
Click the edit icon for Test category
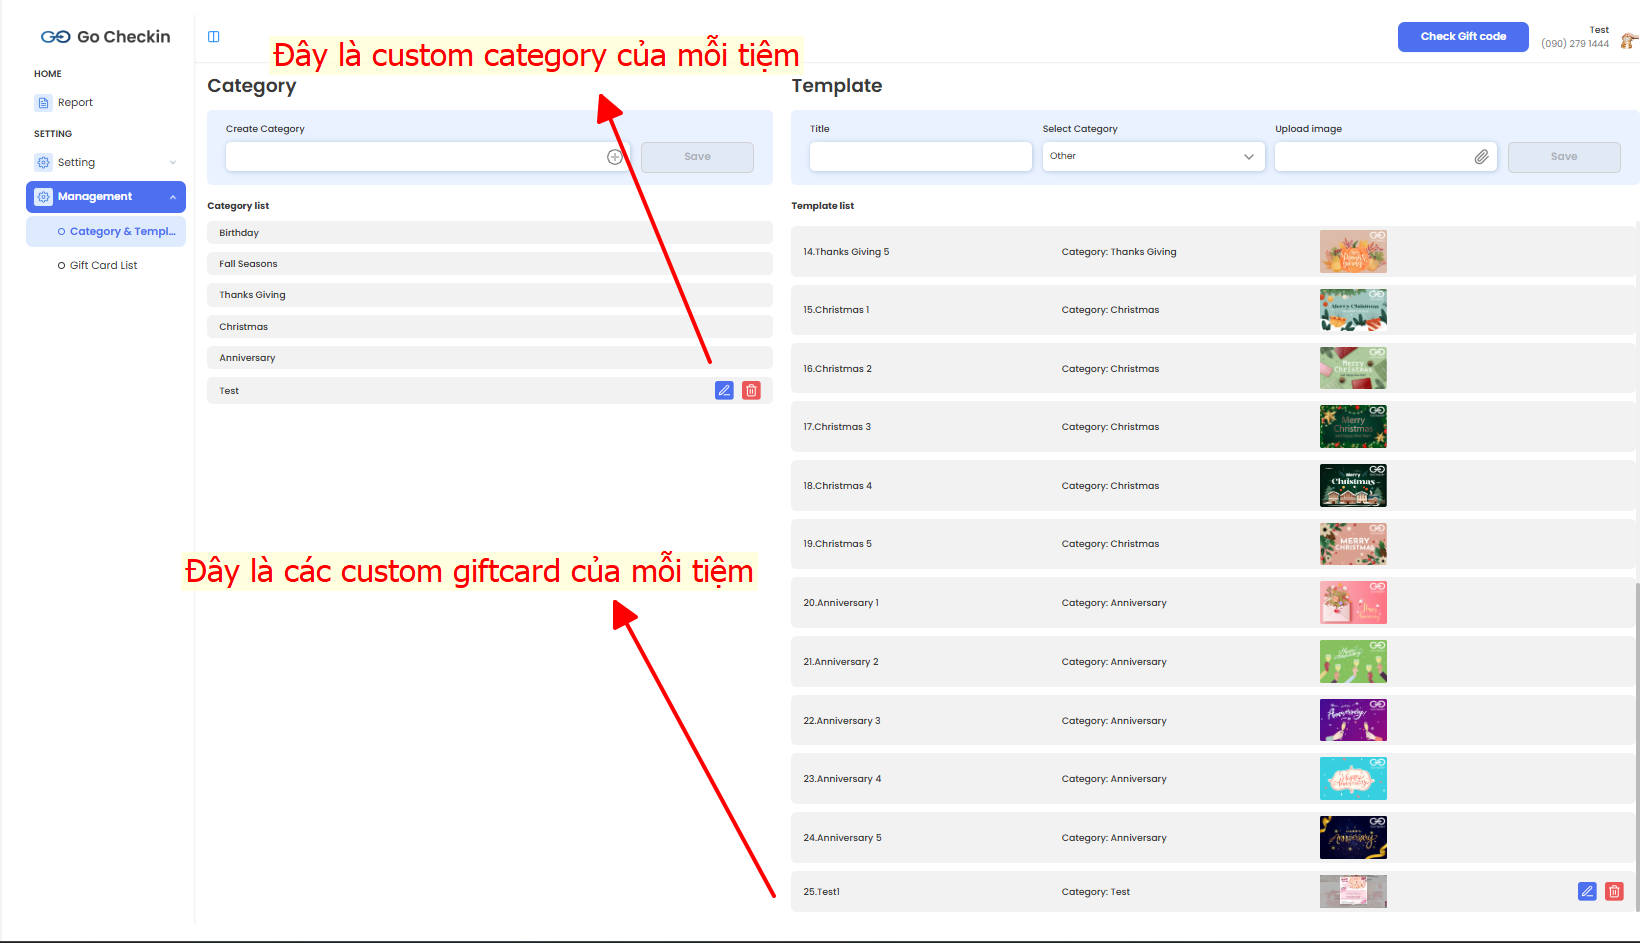(x=724, y=391)
